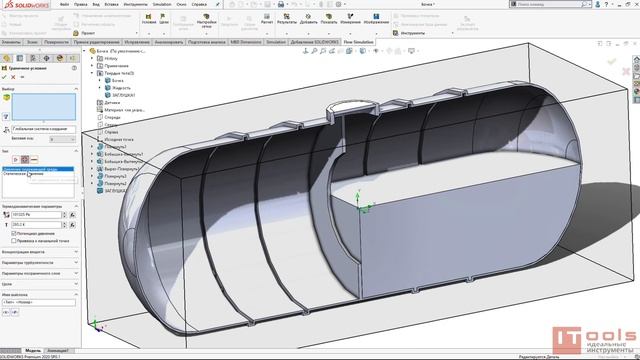Click pressure field stepper arrows
Image resolution: width=640 pixels, height=360 pixels.
(x=64, y=215)
